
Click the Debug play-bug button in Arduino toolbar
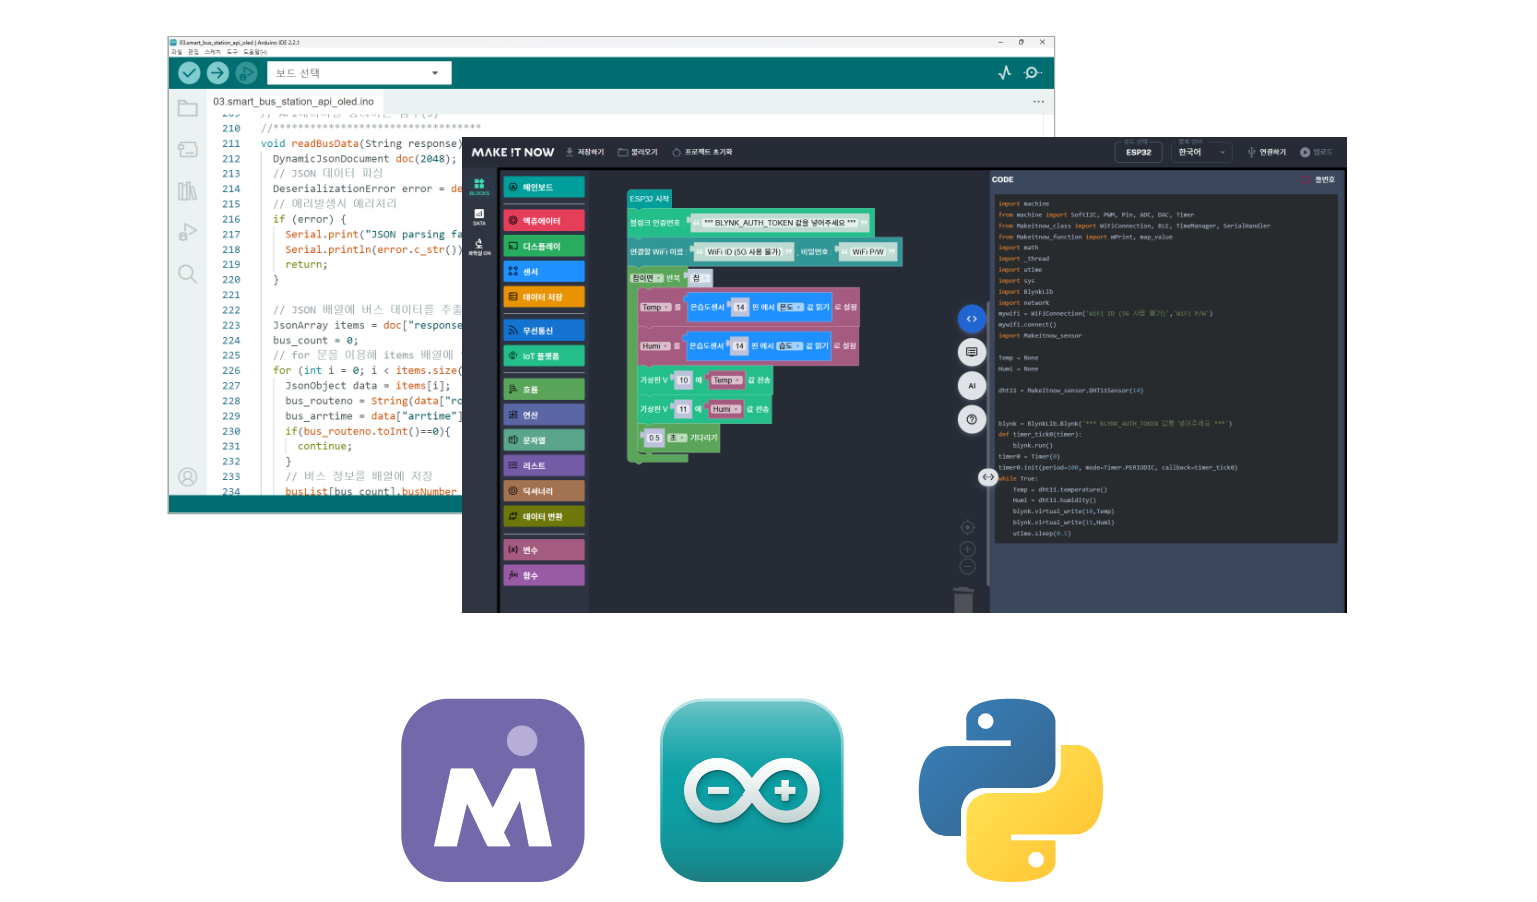(x=246, y=73)
